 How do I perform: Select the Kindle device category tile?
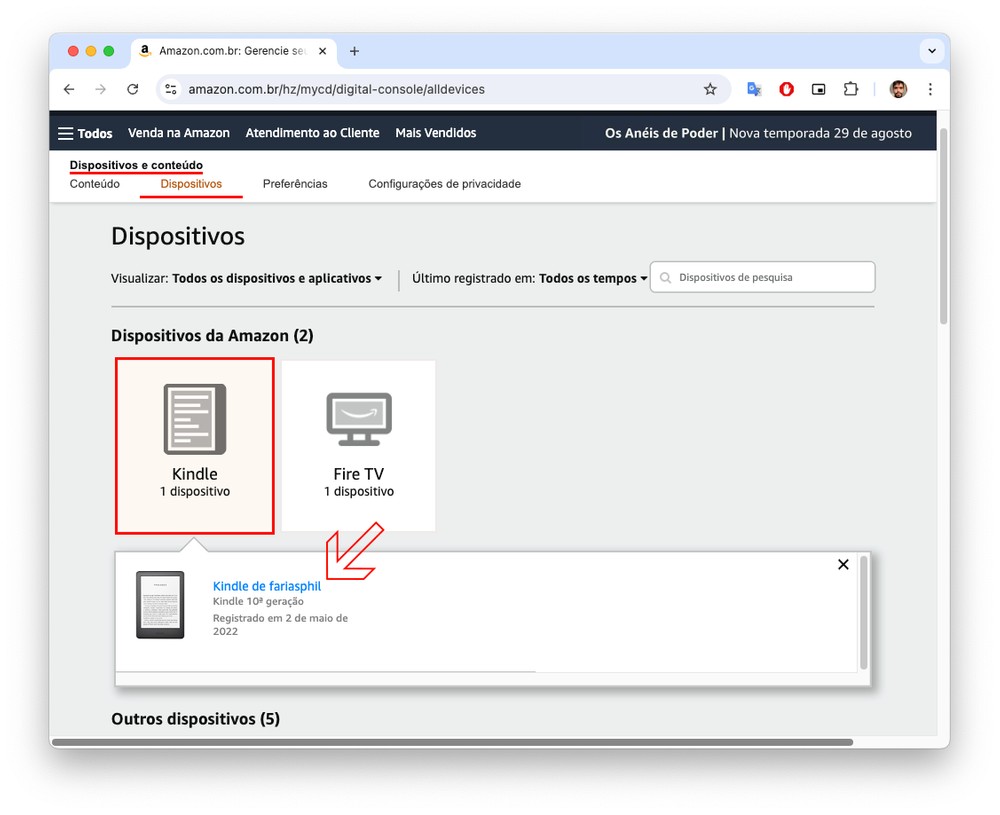[195, 446]
